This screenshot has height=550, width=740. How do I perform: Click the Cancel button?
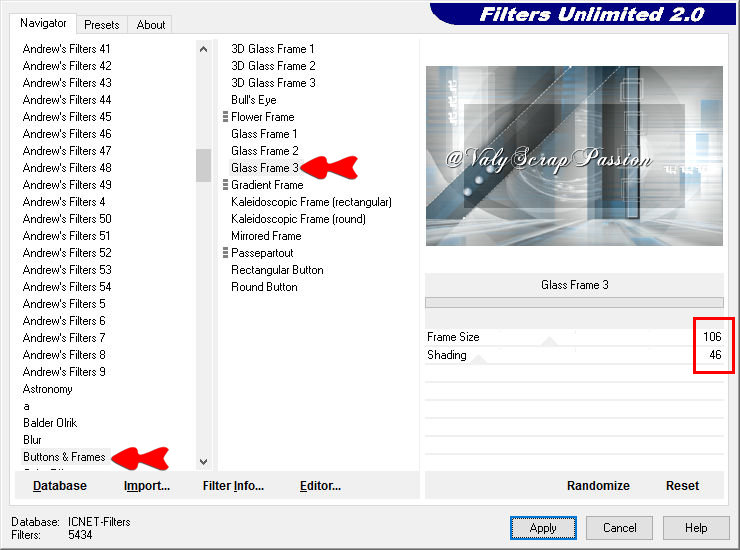619,528
